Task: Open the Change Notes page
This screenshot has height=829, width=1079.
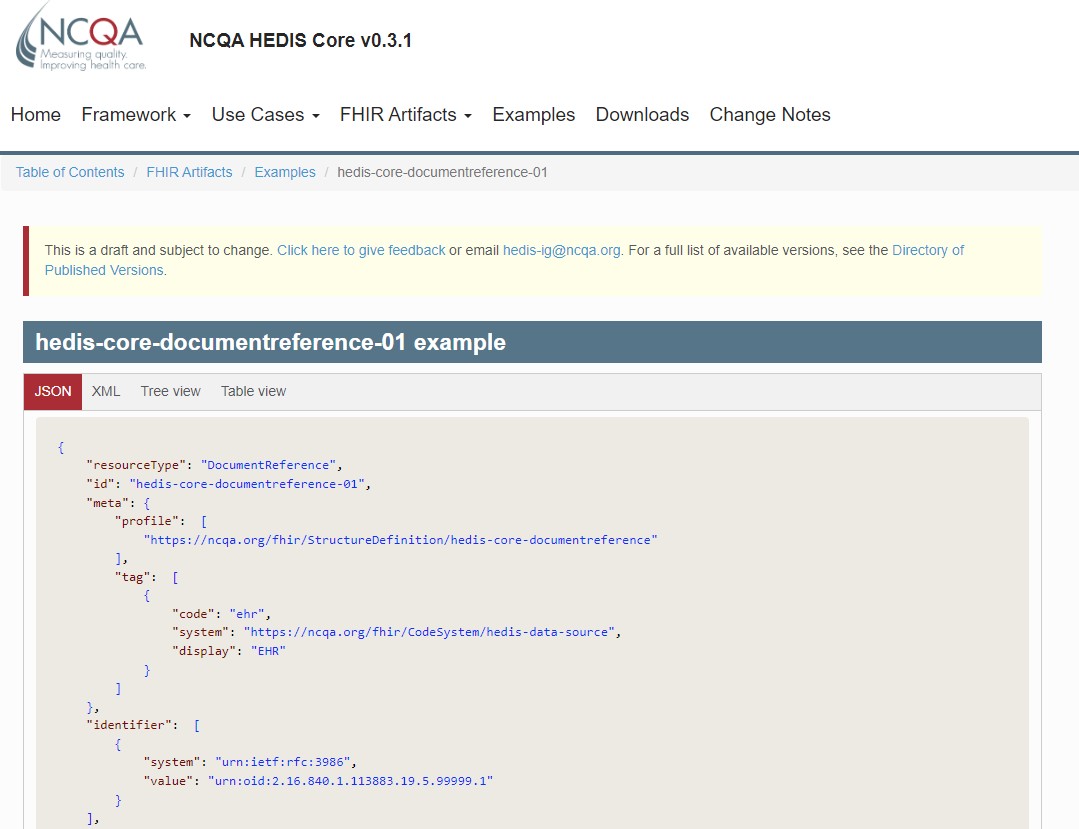Action: click(x=770, y=115)
